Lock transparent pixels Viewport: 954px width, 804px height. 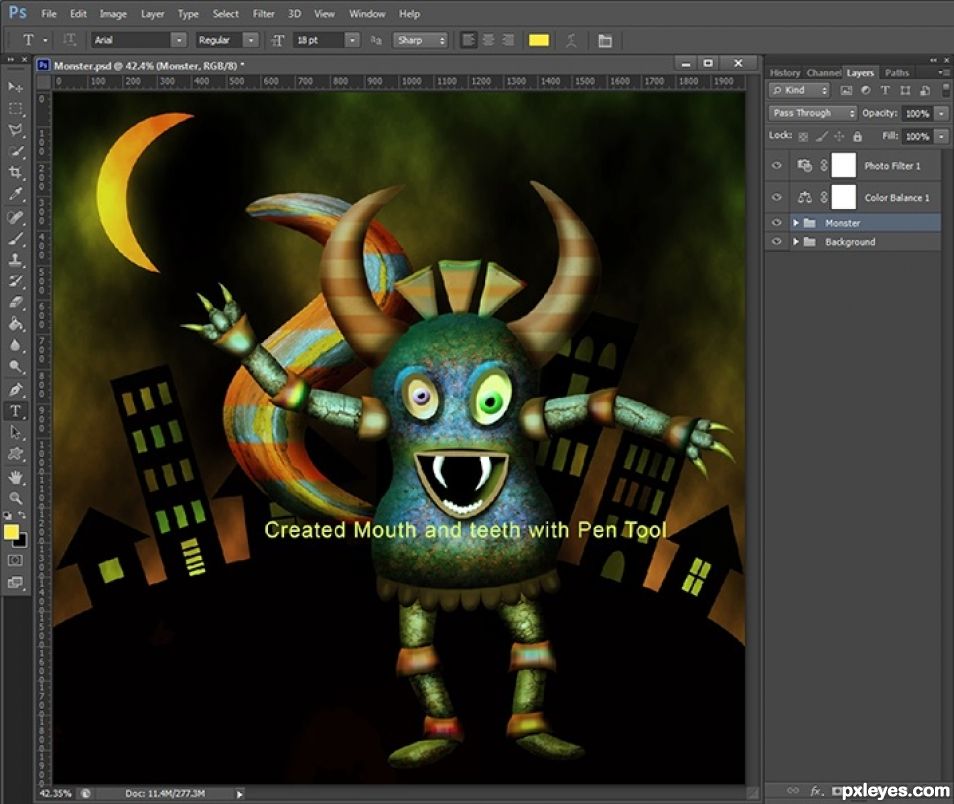pos(803,136)
